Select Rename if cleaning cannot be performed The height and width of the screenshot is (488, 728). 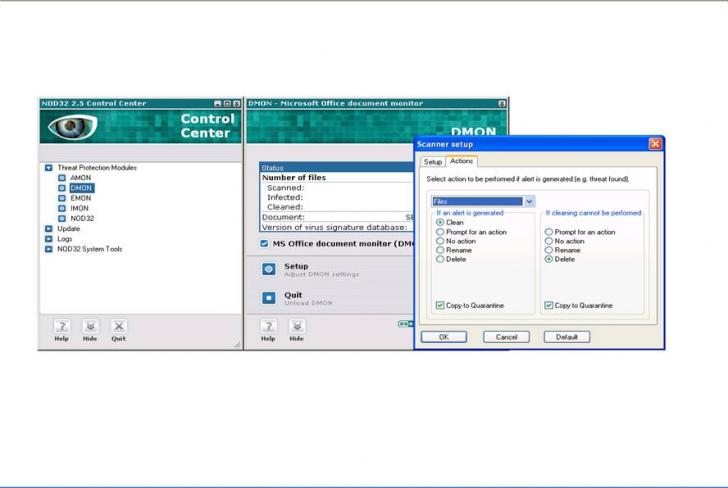coord(548,250)
